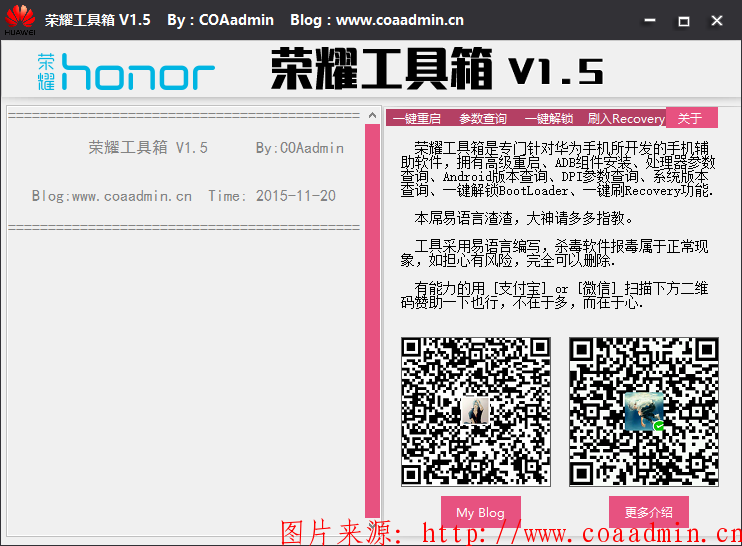742x546 pixels.
Task: Open the 一键重启 tab
Action: point(416,118)
